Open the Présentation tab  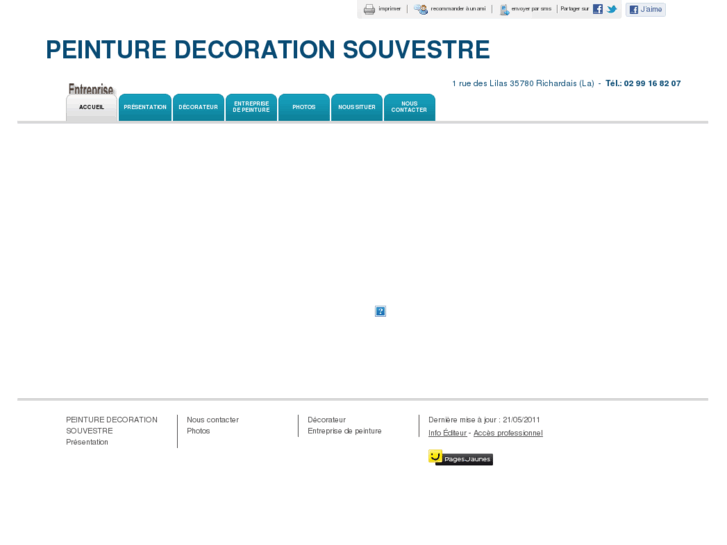(145, 108)
